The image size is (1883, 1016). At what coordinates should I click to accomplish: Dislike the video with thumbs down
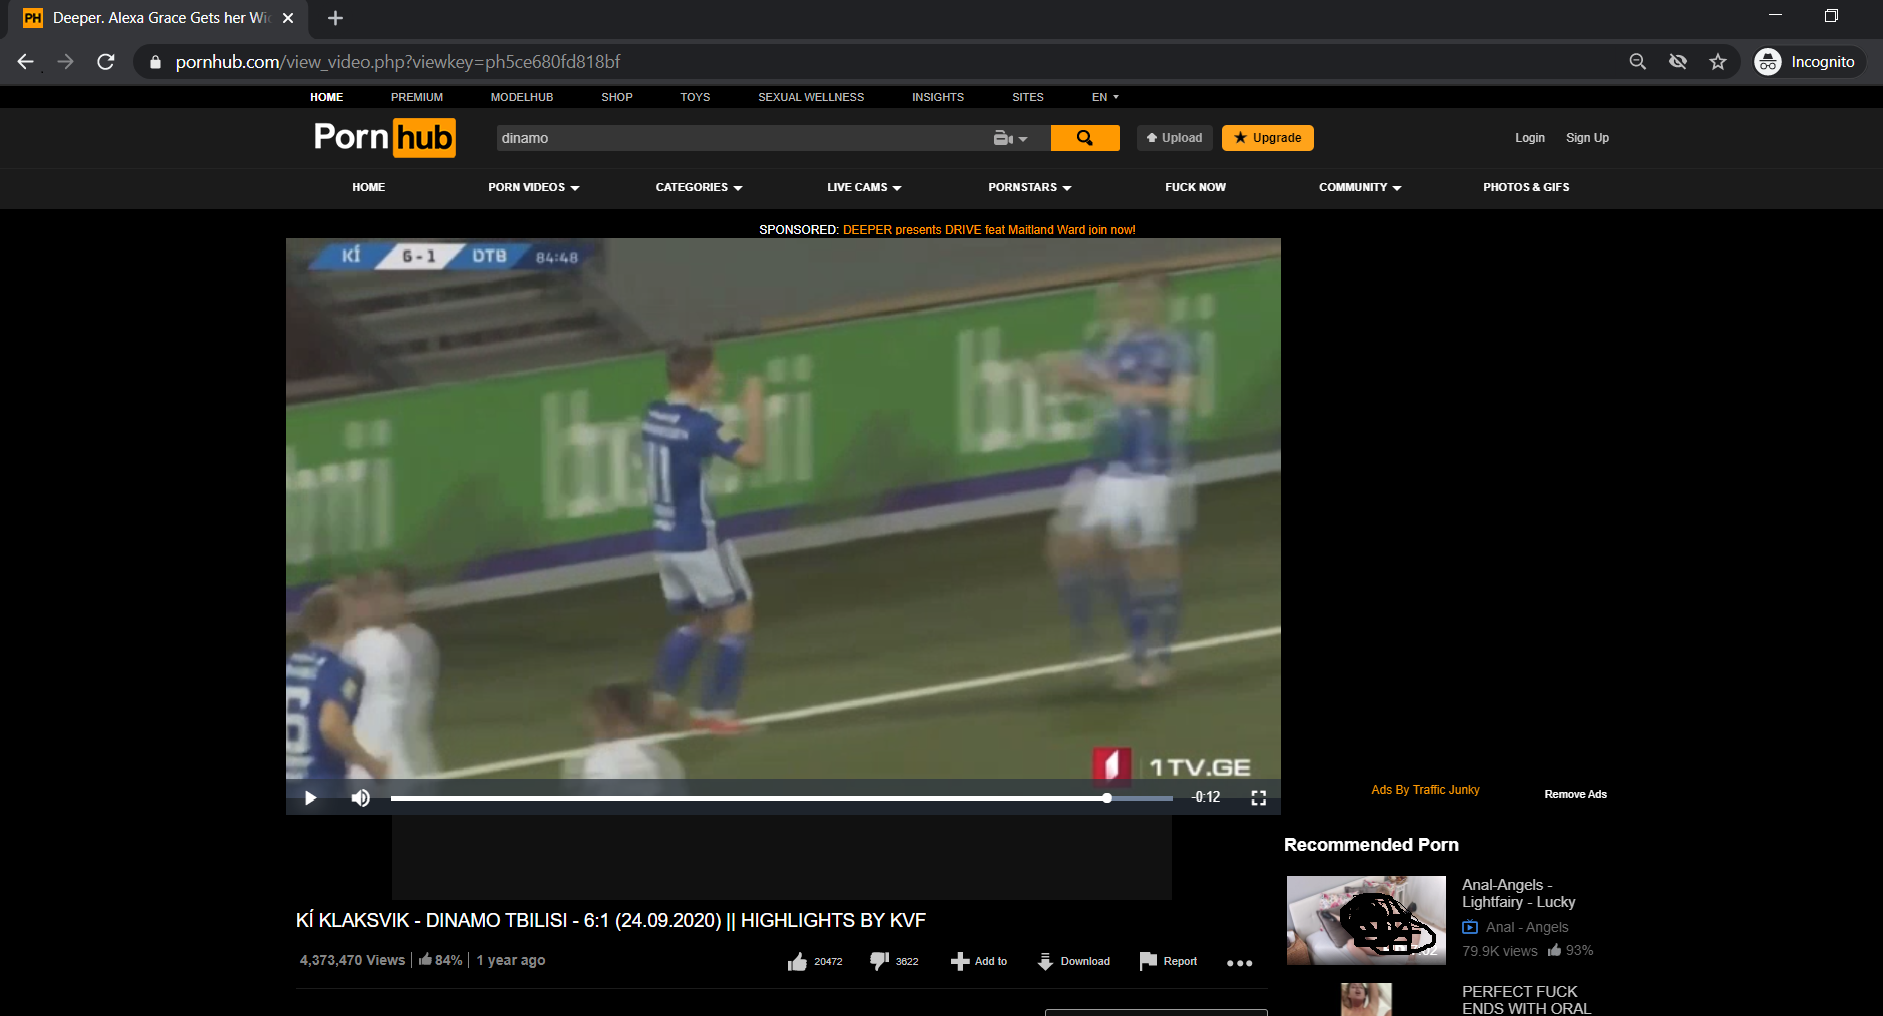click(x=880, y=962)
